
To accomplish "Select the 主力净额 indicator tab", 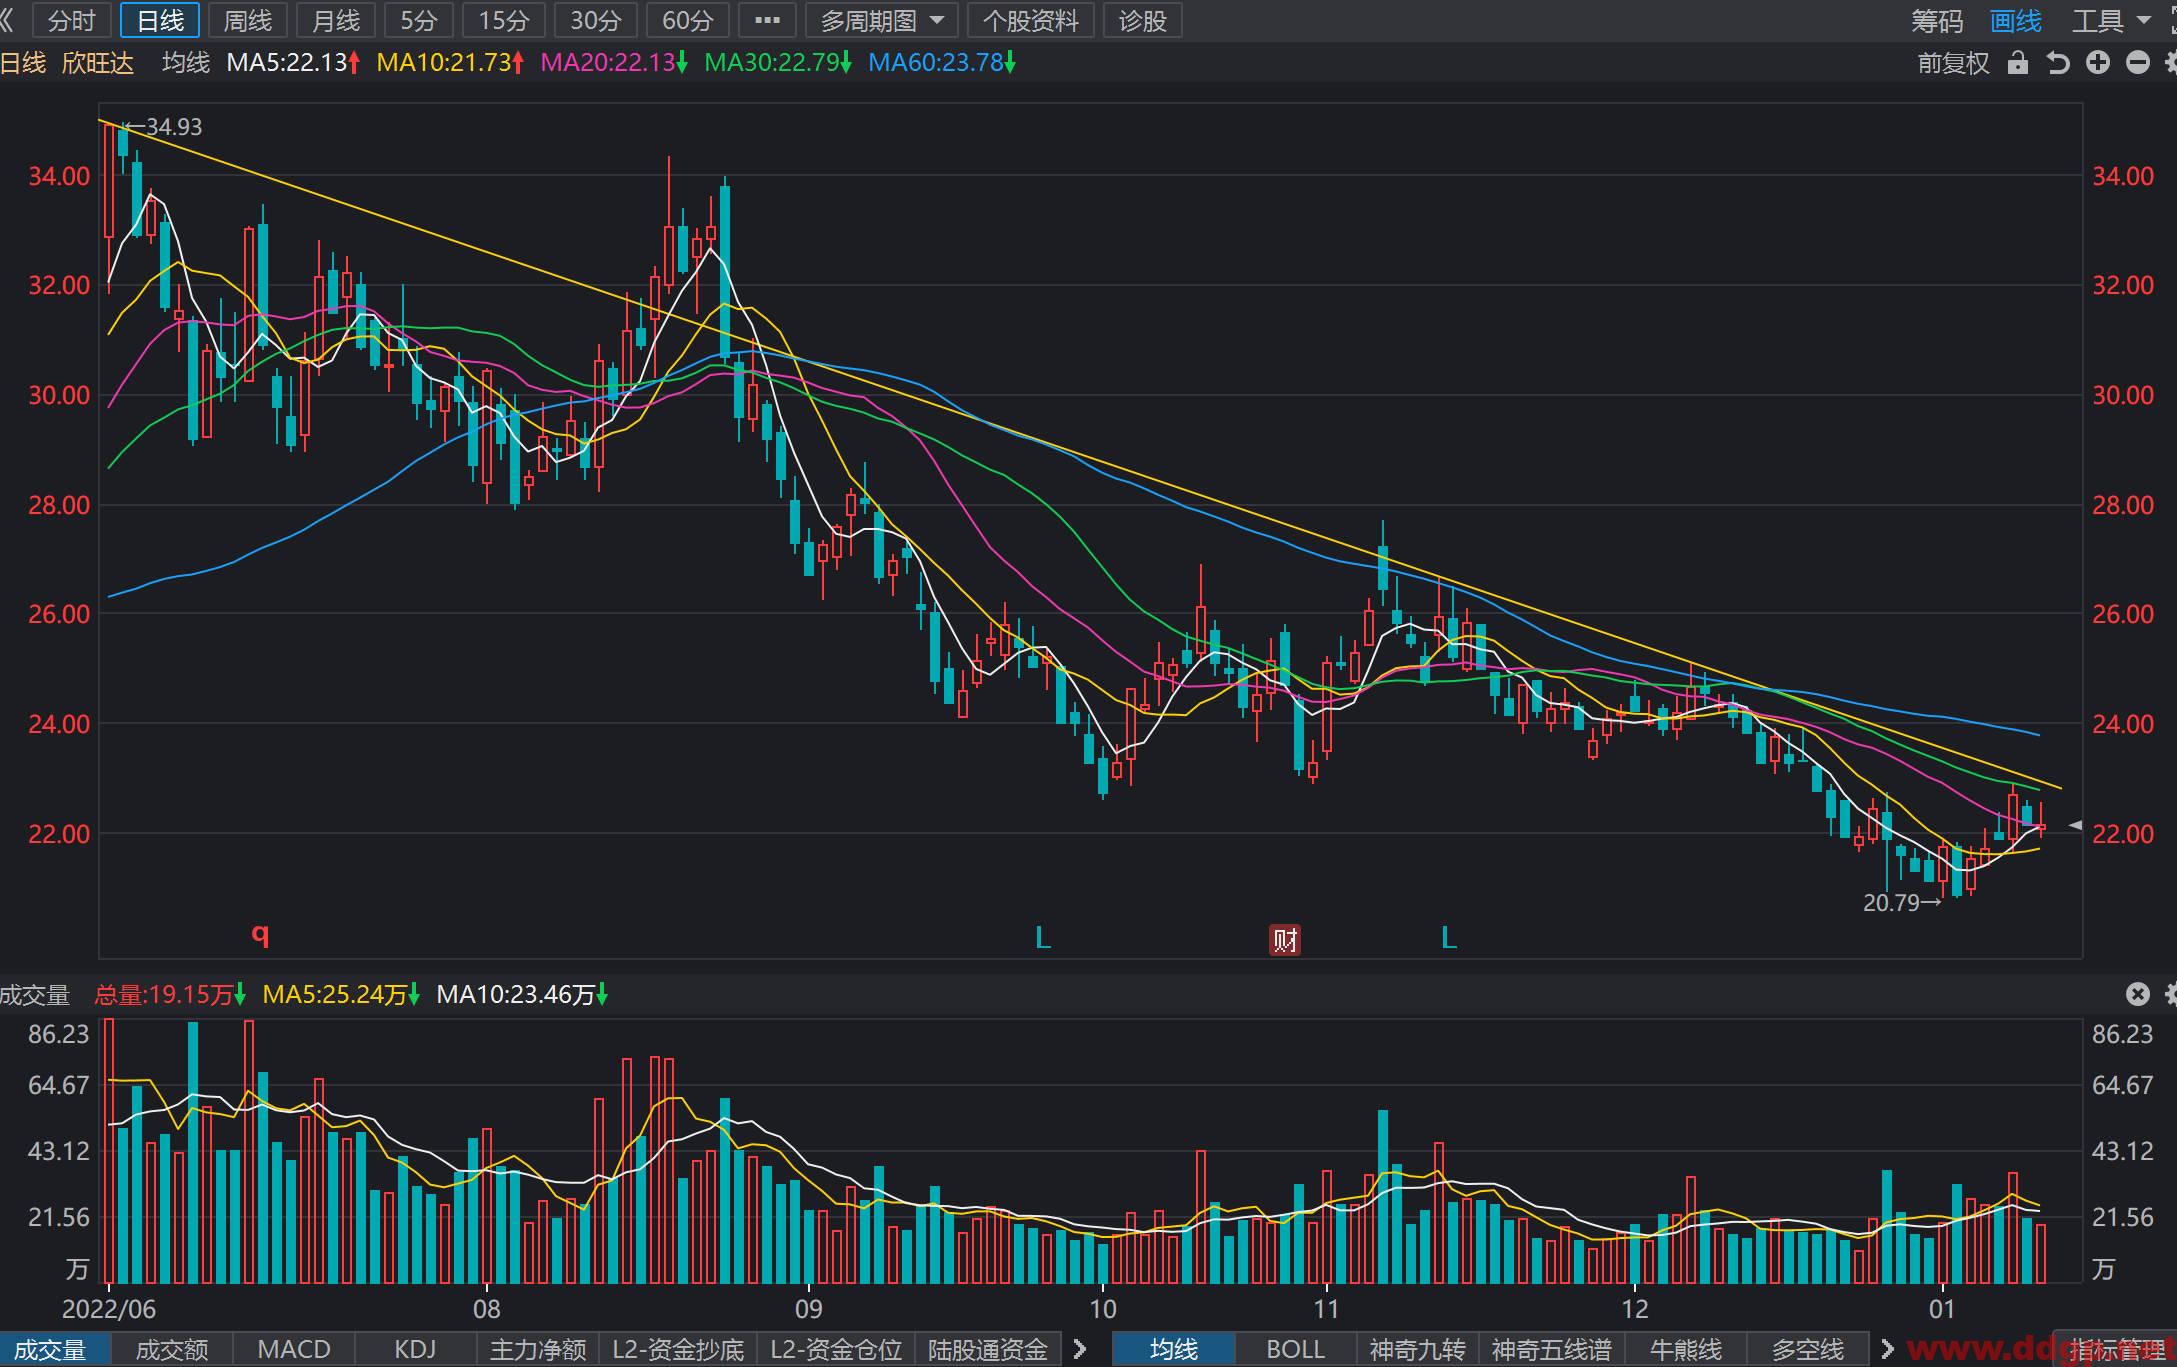I will 538,1350.
